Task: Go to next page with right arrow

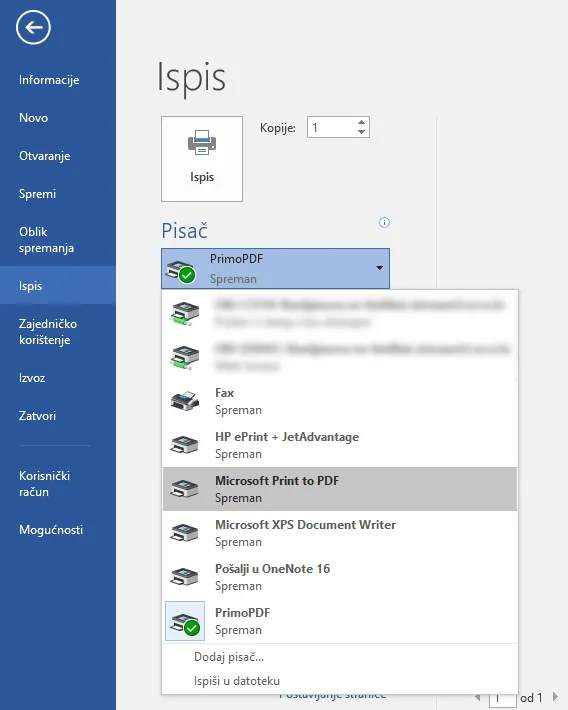Action: pos(555,697)
